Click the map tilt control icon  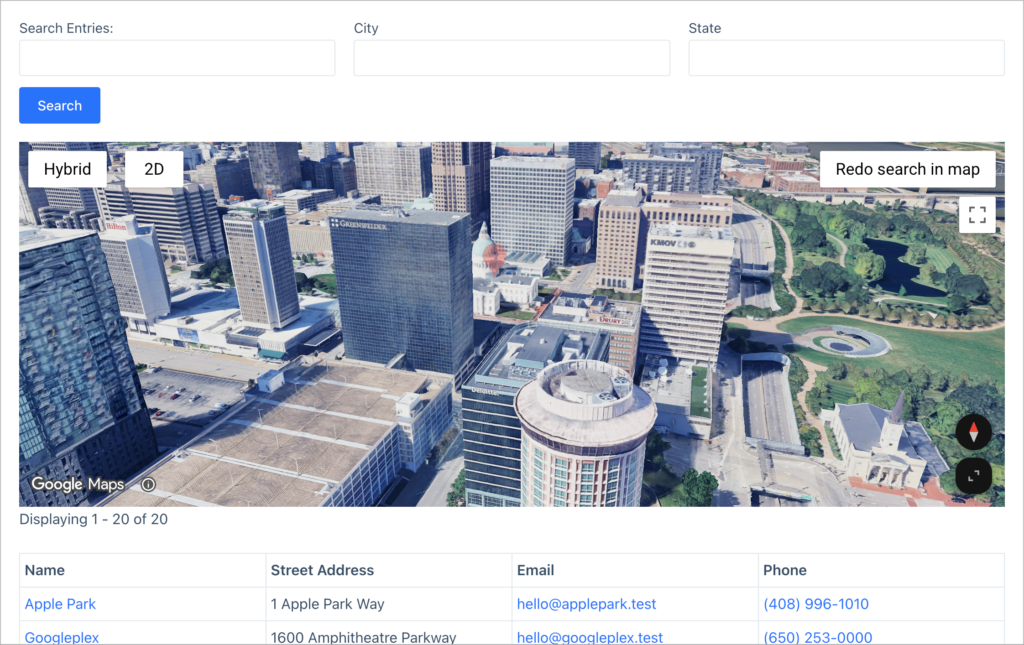974,476
